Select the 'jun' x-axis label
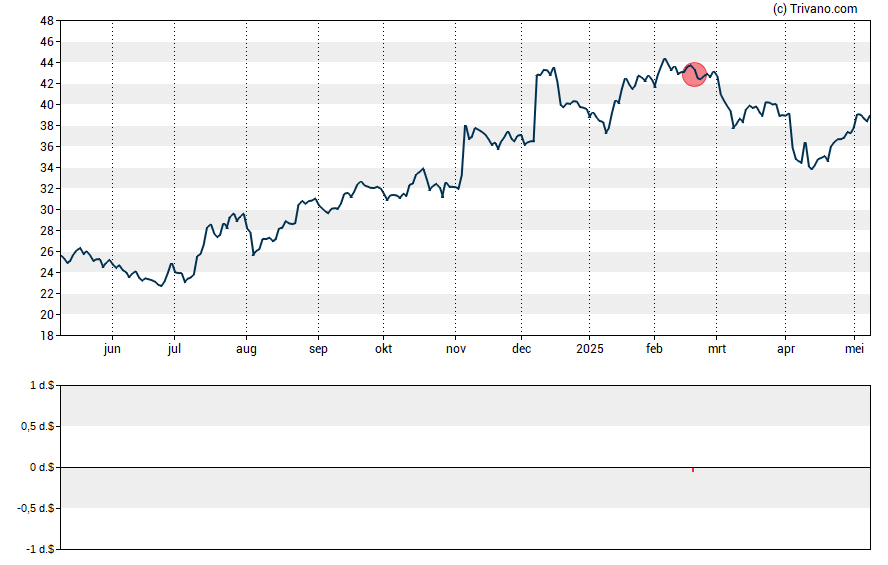The height and width of the screenshot is (565, 888). (112, 349)
